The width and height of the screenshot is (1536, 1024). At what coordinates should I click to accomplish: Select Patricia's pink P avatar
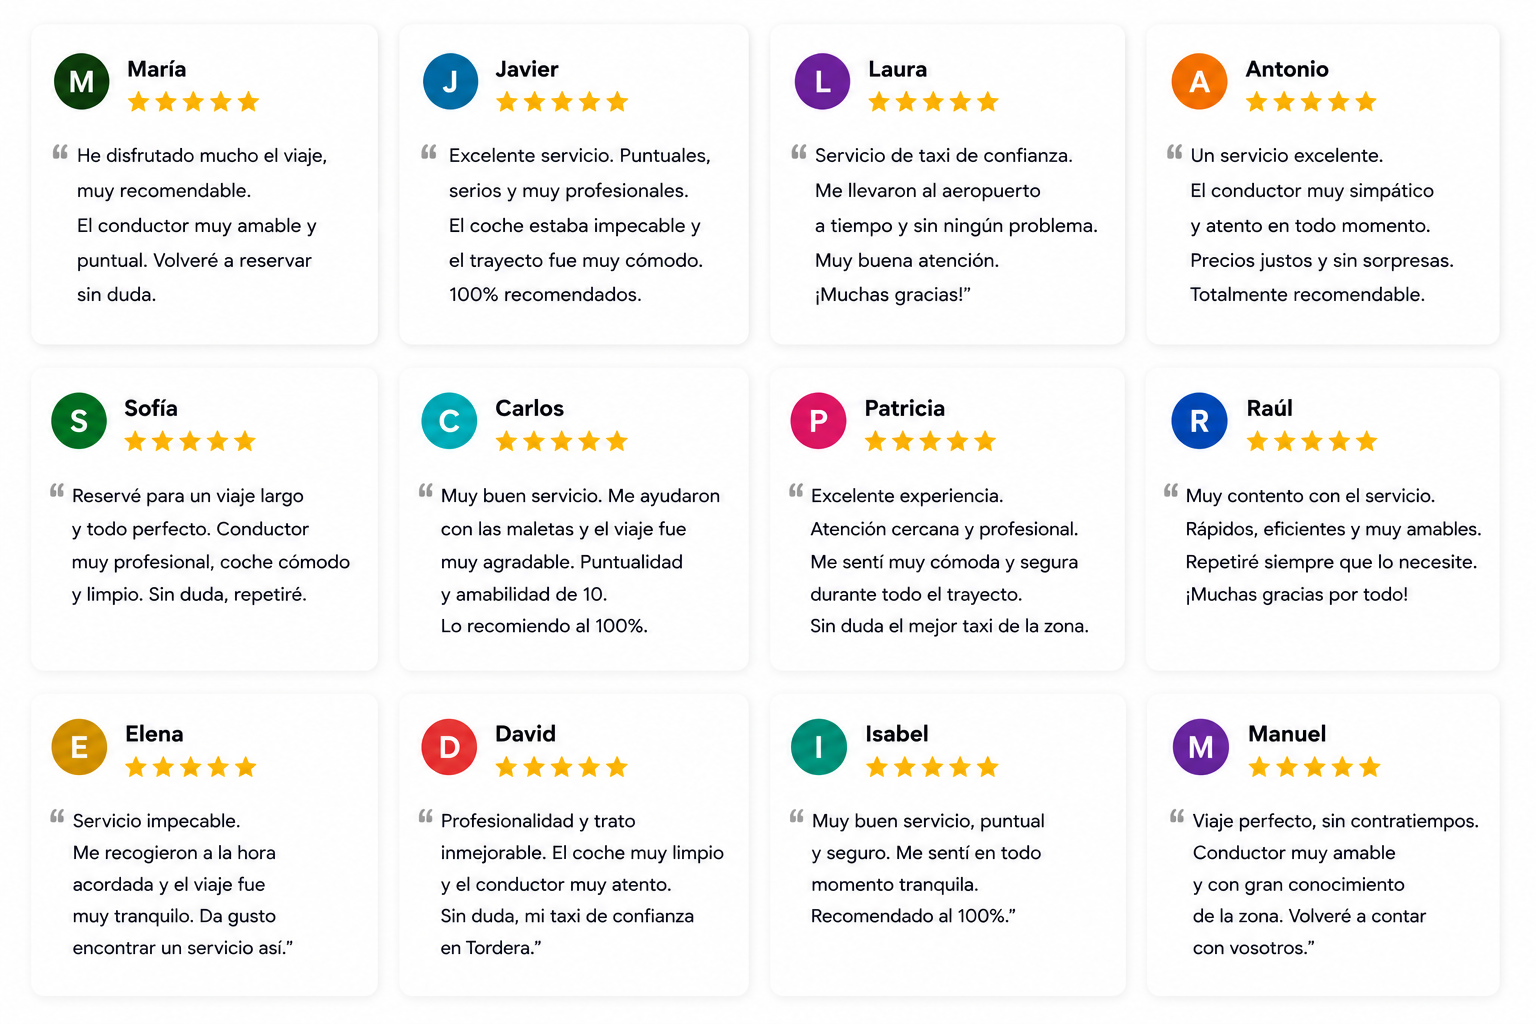(818, 421)
